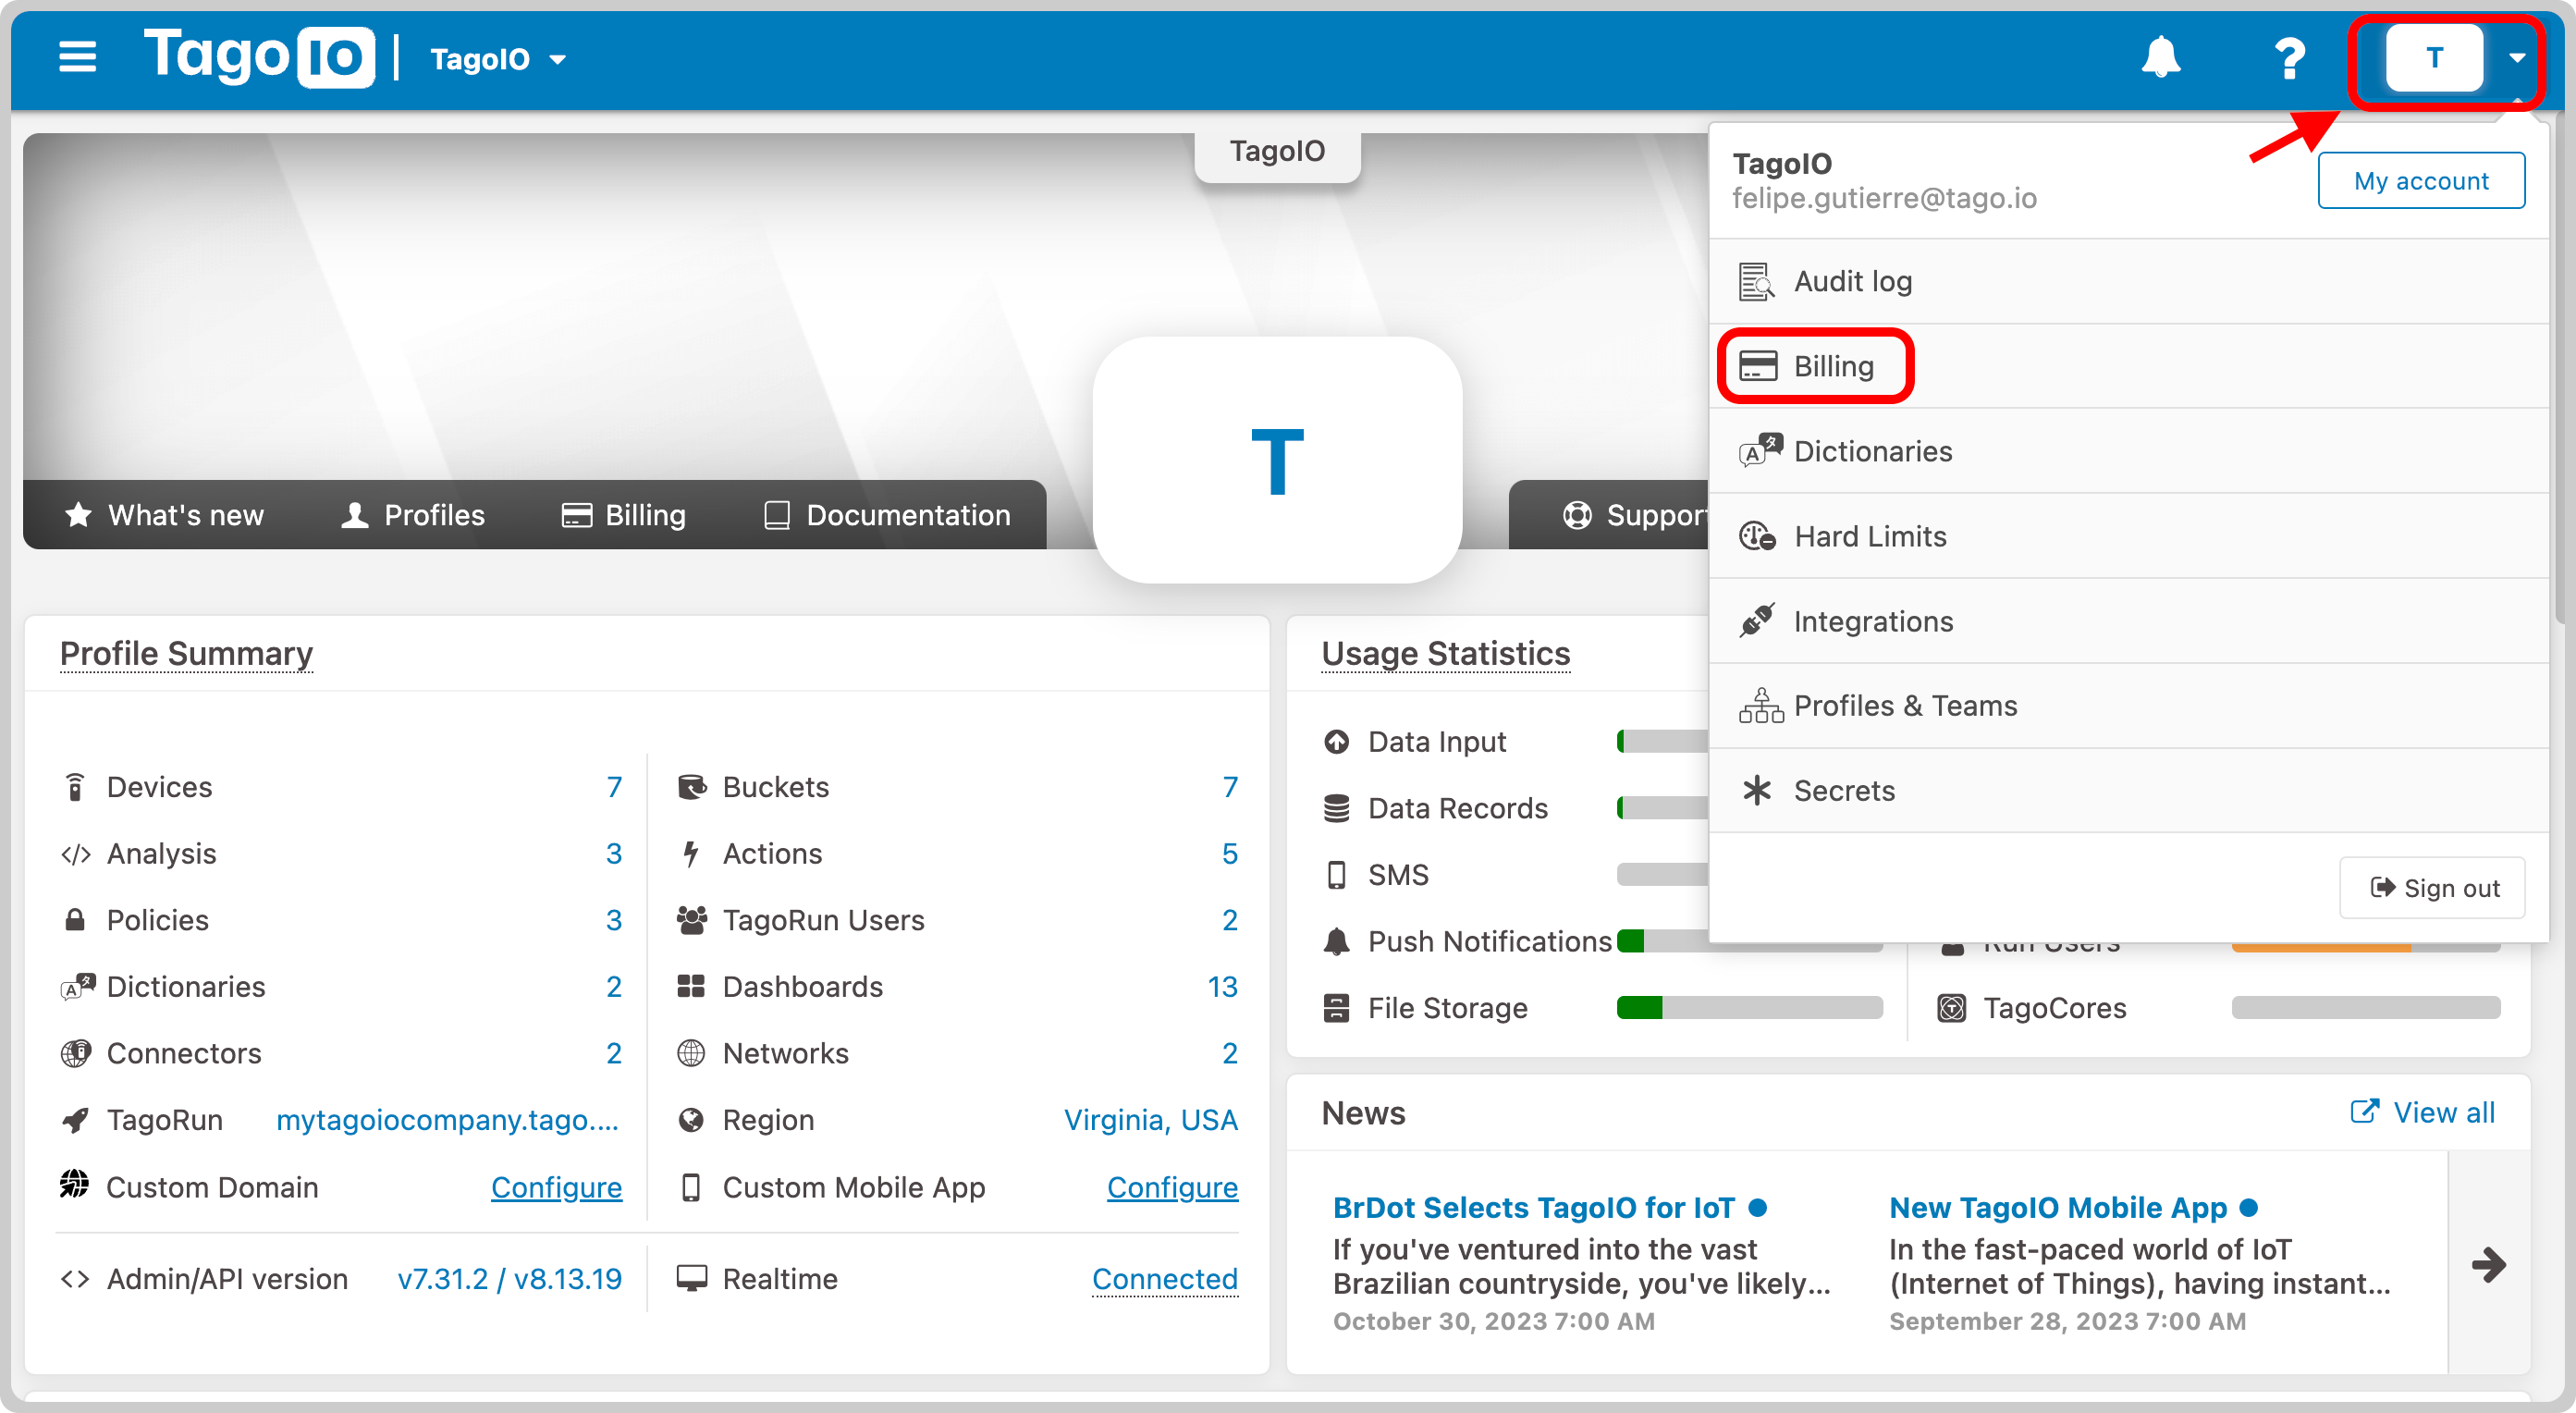The height and width of the screenshot is (1413, 2576).
Task: Open the Billing tab in banner
Action: (x=623, y=515)
